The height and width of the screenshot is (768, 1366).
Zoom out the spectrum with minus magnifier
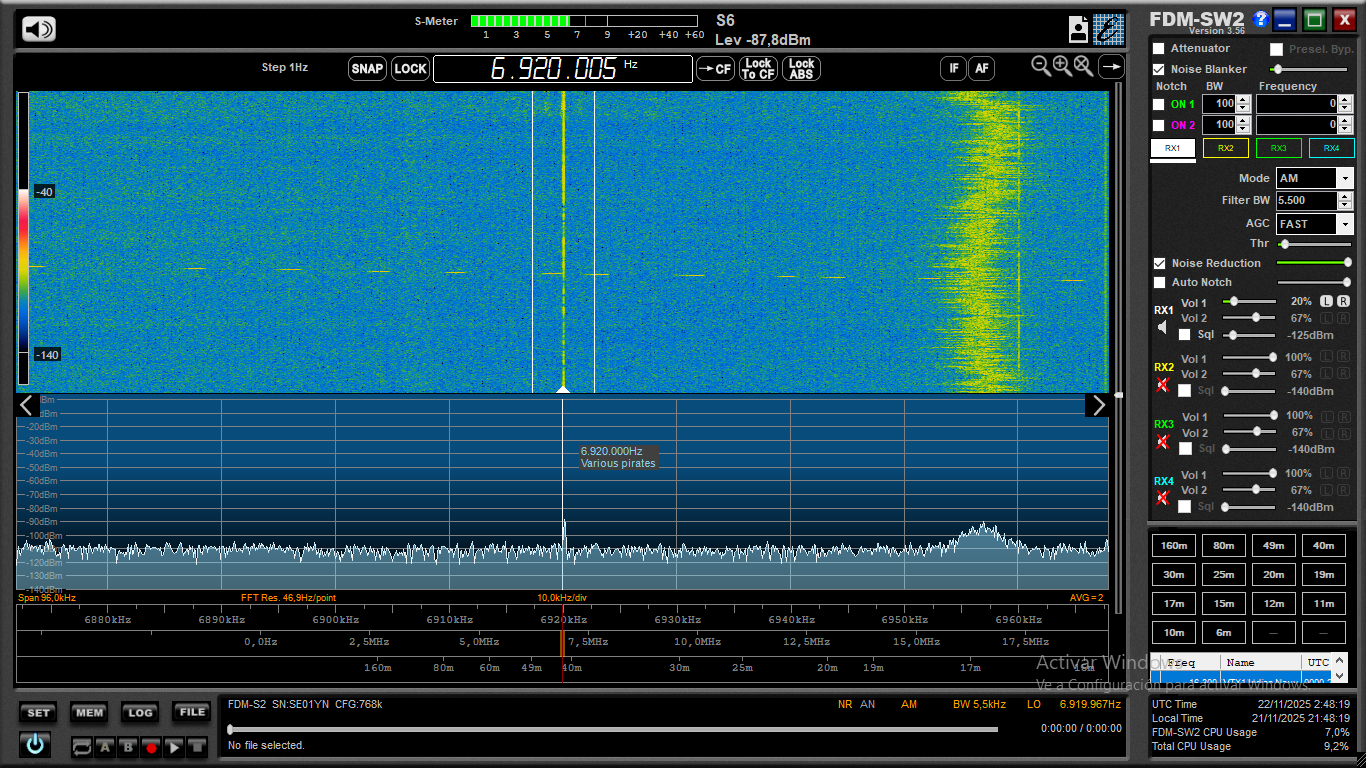(x=1041, y=66)
